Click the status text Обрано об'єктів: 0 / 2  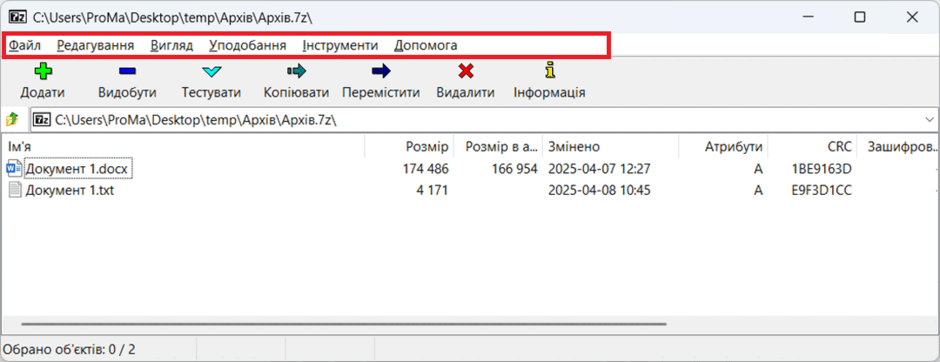70,349
